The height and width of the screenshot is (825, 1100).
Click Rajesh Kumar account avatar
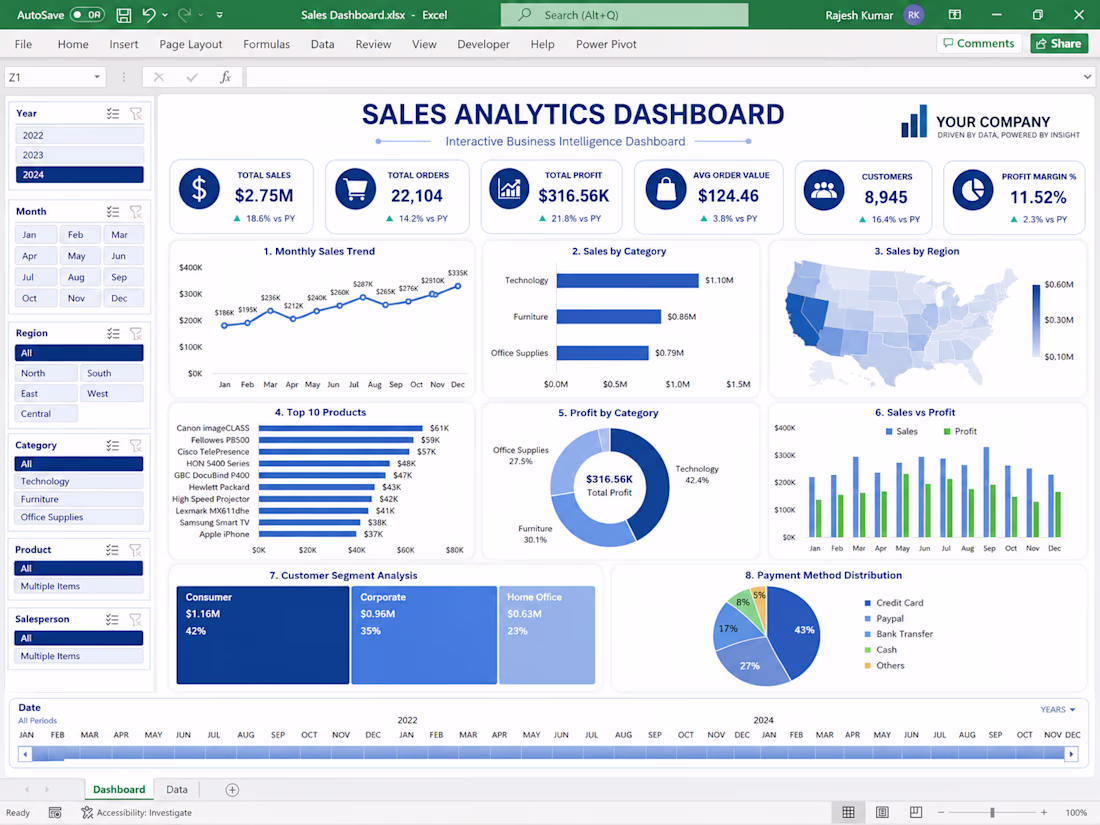913,15
